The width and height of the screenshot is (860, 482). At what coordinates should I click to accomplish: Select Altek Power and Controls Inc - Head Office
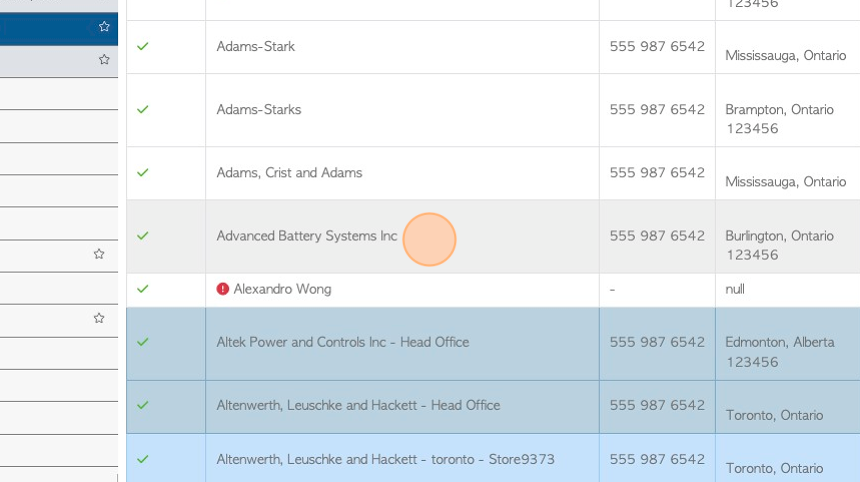(343, 342)
